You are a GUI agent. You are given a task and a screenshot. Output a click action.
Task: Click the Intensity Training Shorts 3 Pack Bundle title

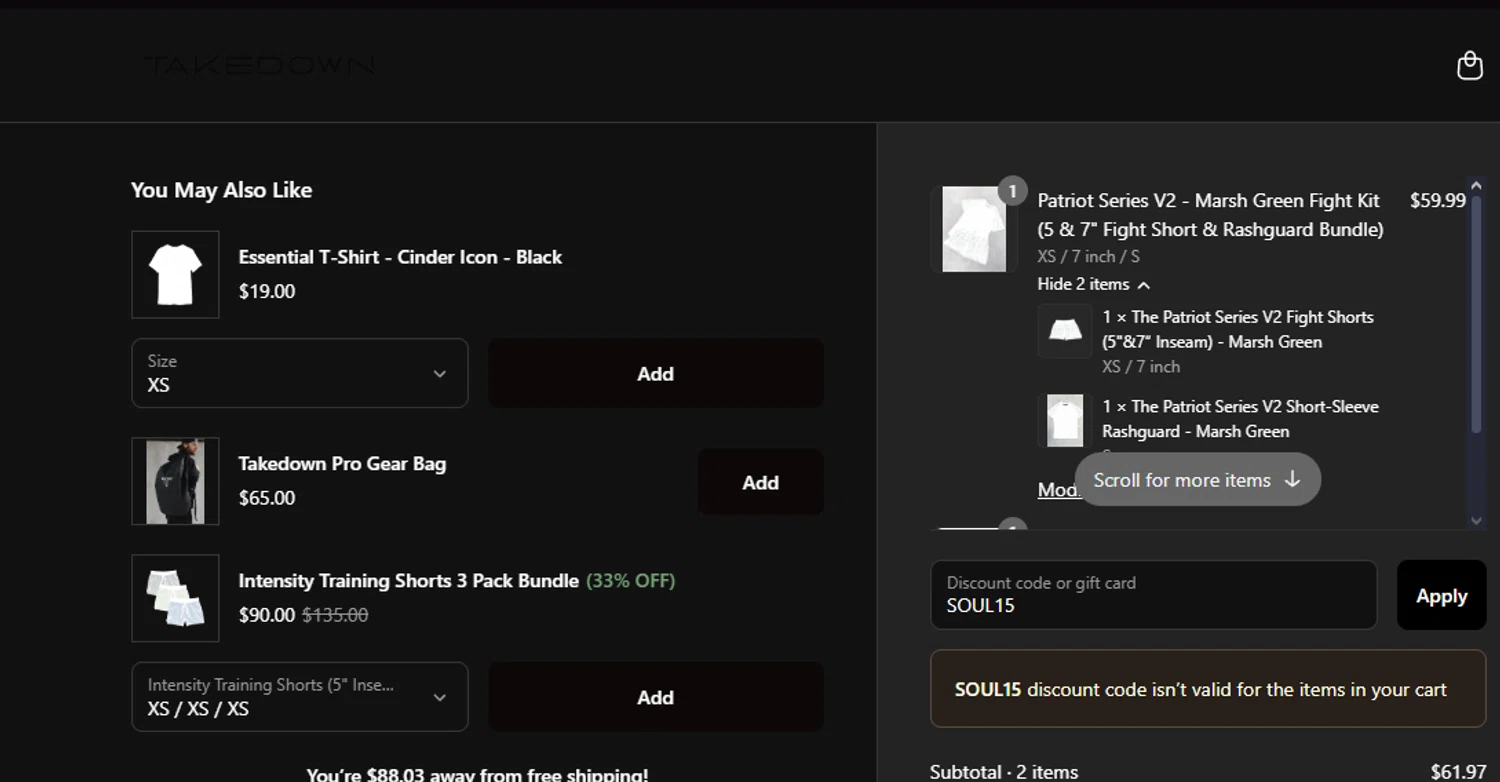pyautogui.click(x=408, y=581)
